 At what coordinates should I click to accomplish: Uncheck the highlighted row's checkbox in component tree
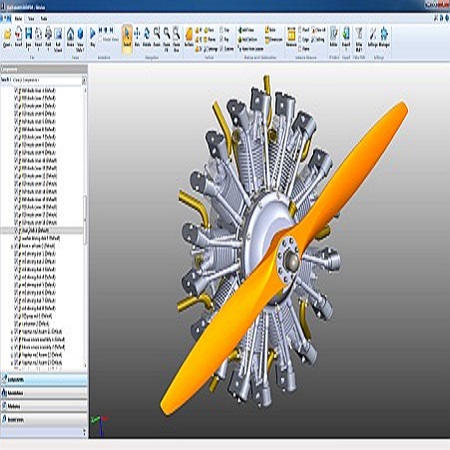tap(16, 230)
